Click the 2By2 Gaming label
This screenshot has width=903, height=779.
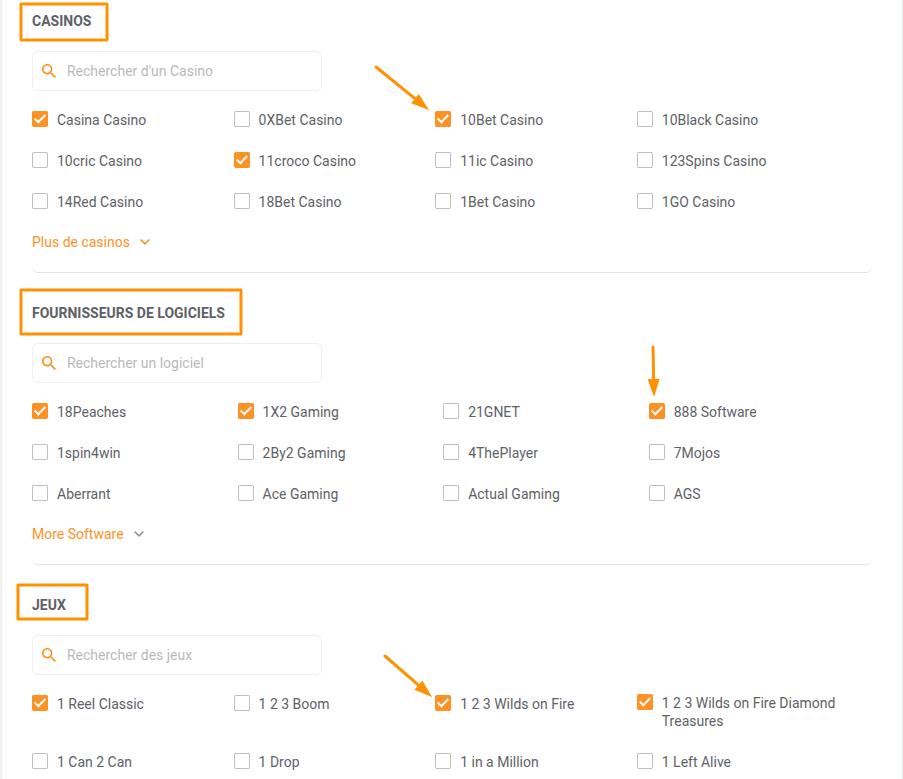(304, 453)
